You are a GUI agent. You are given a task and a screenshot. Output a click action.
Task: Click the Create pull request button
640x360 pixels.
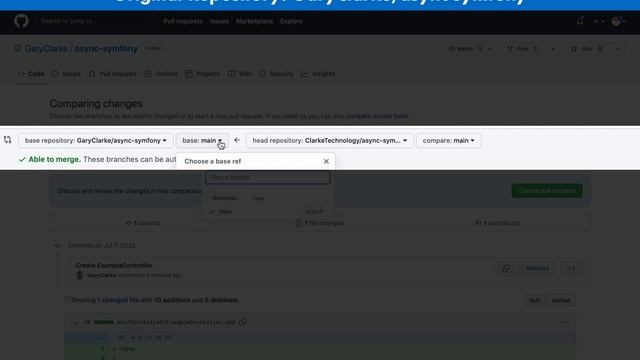(547, 191)
